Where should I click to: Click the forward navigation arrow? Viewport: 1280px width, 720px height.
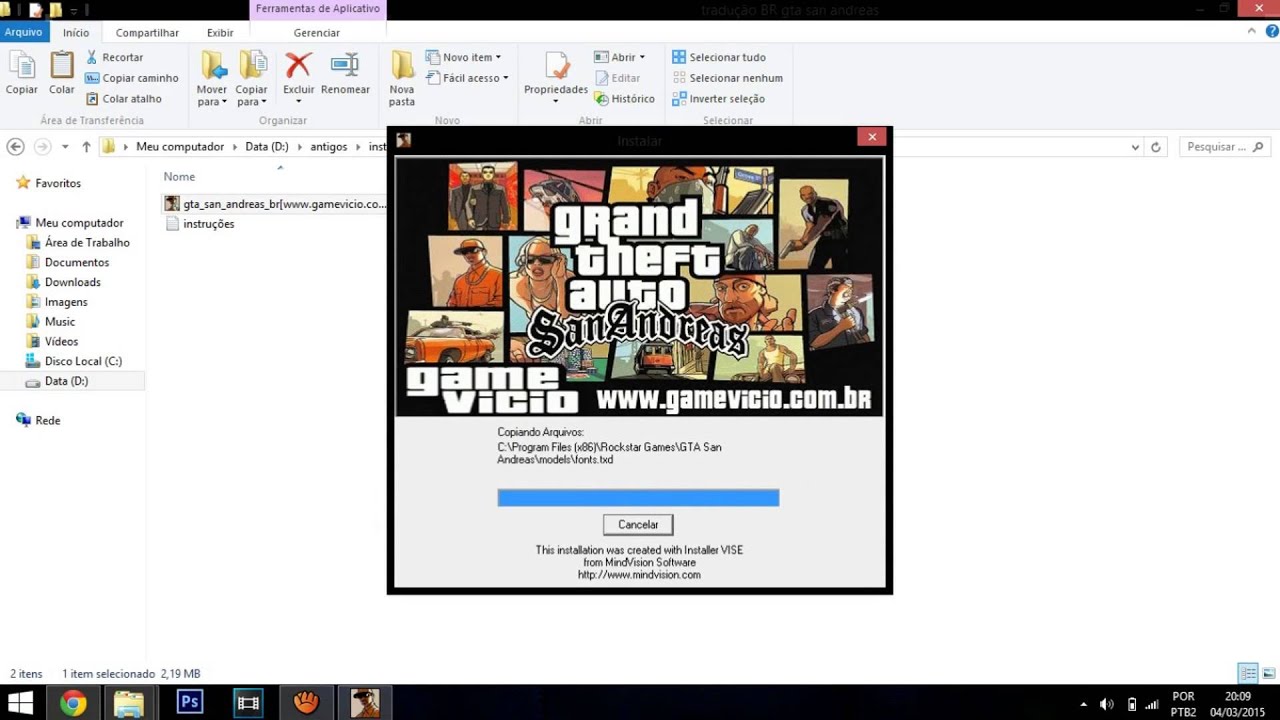[42, 147]
